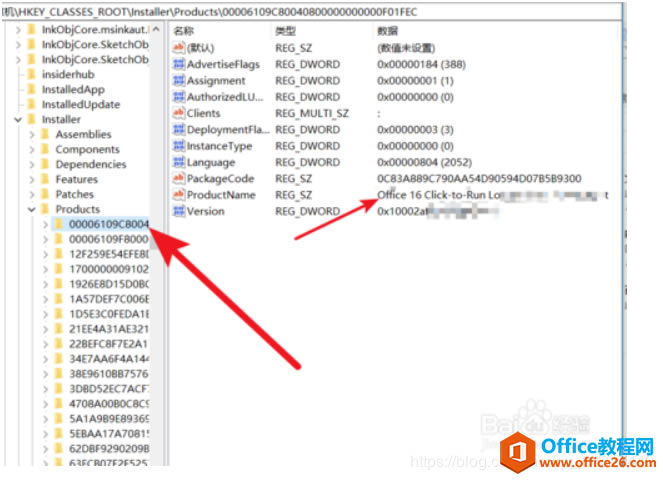Viewport: 663px width, 480px height.
Task: Click the insiderhub folder icon
Action: (x=31, y=74)
